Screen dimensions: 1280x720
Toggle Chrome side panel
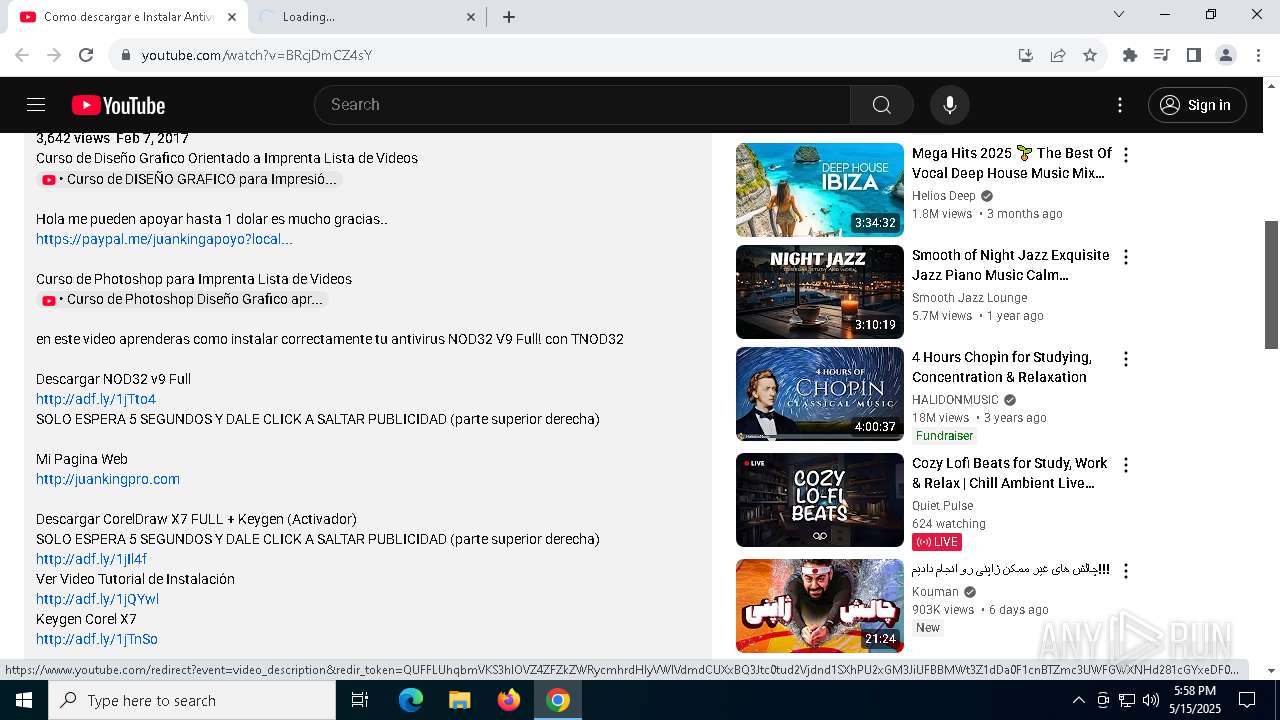[x=1193, y=55]
